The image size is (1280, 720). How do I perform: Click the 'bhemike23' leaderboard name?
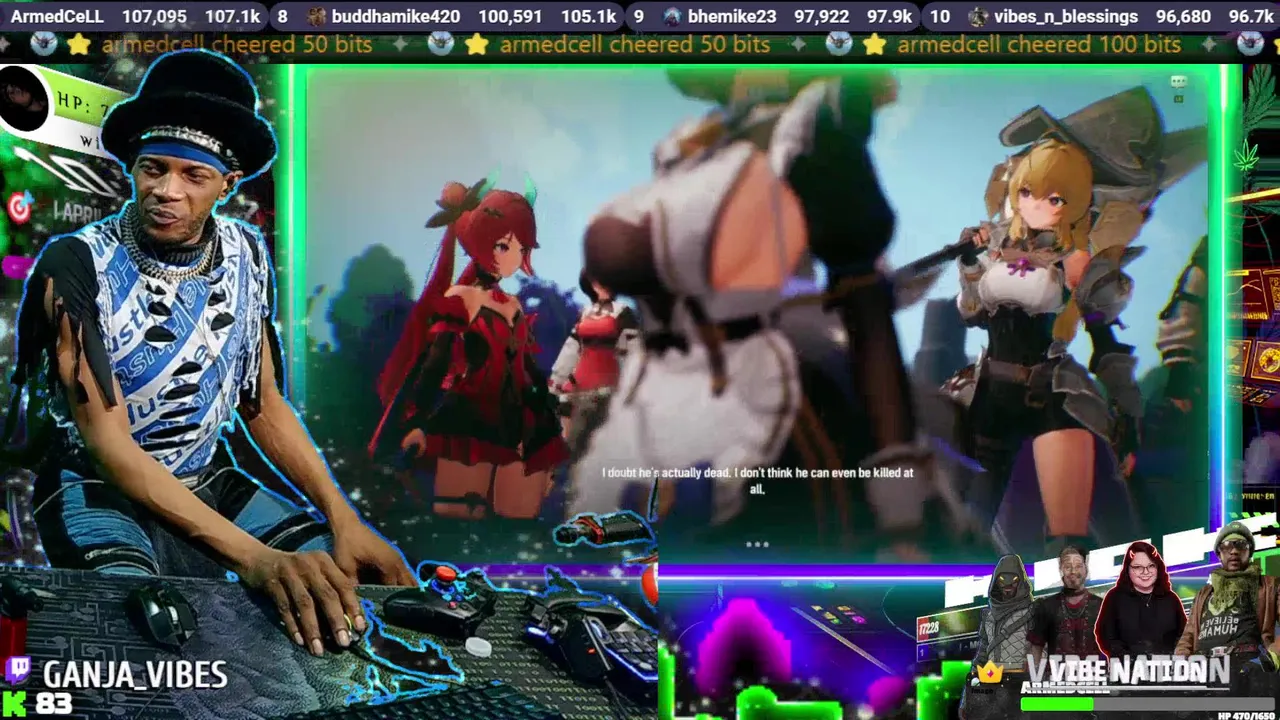point(732,16)
